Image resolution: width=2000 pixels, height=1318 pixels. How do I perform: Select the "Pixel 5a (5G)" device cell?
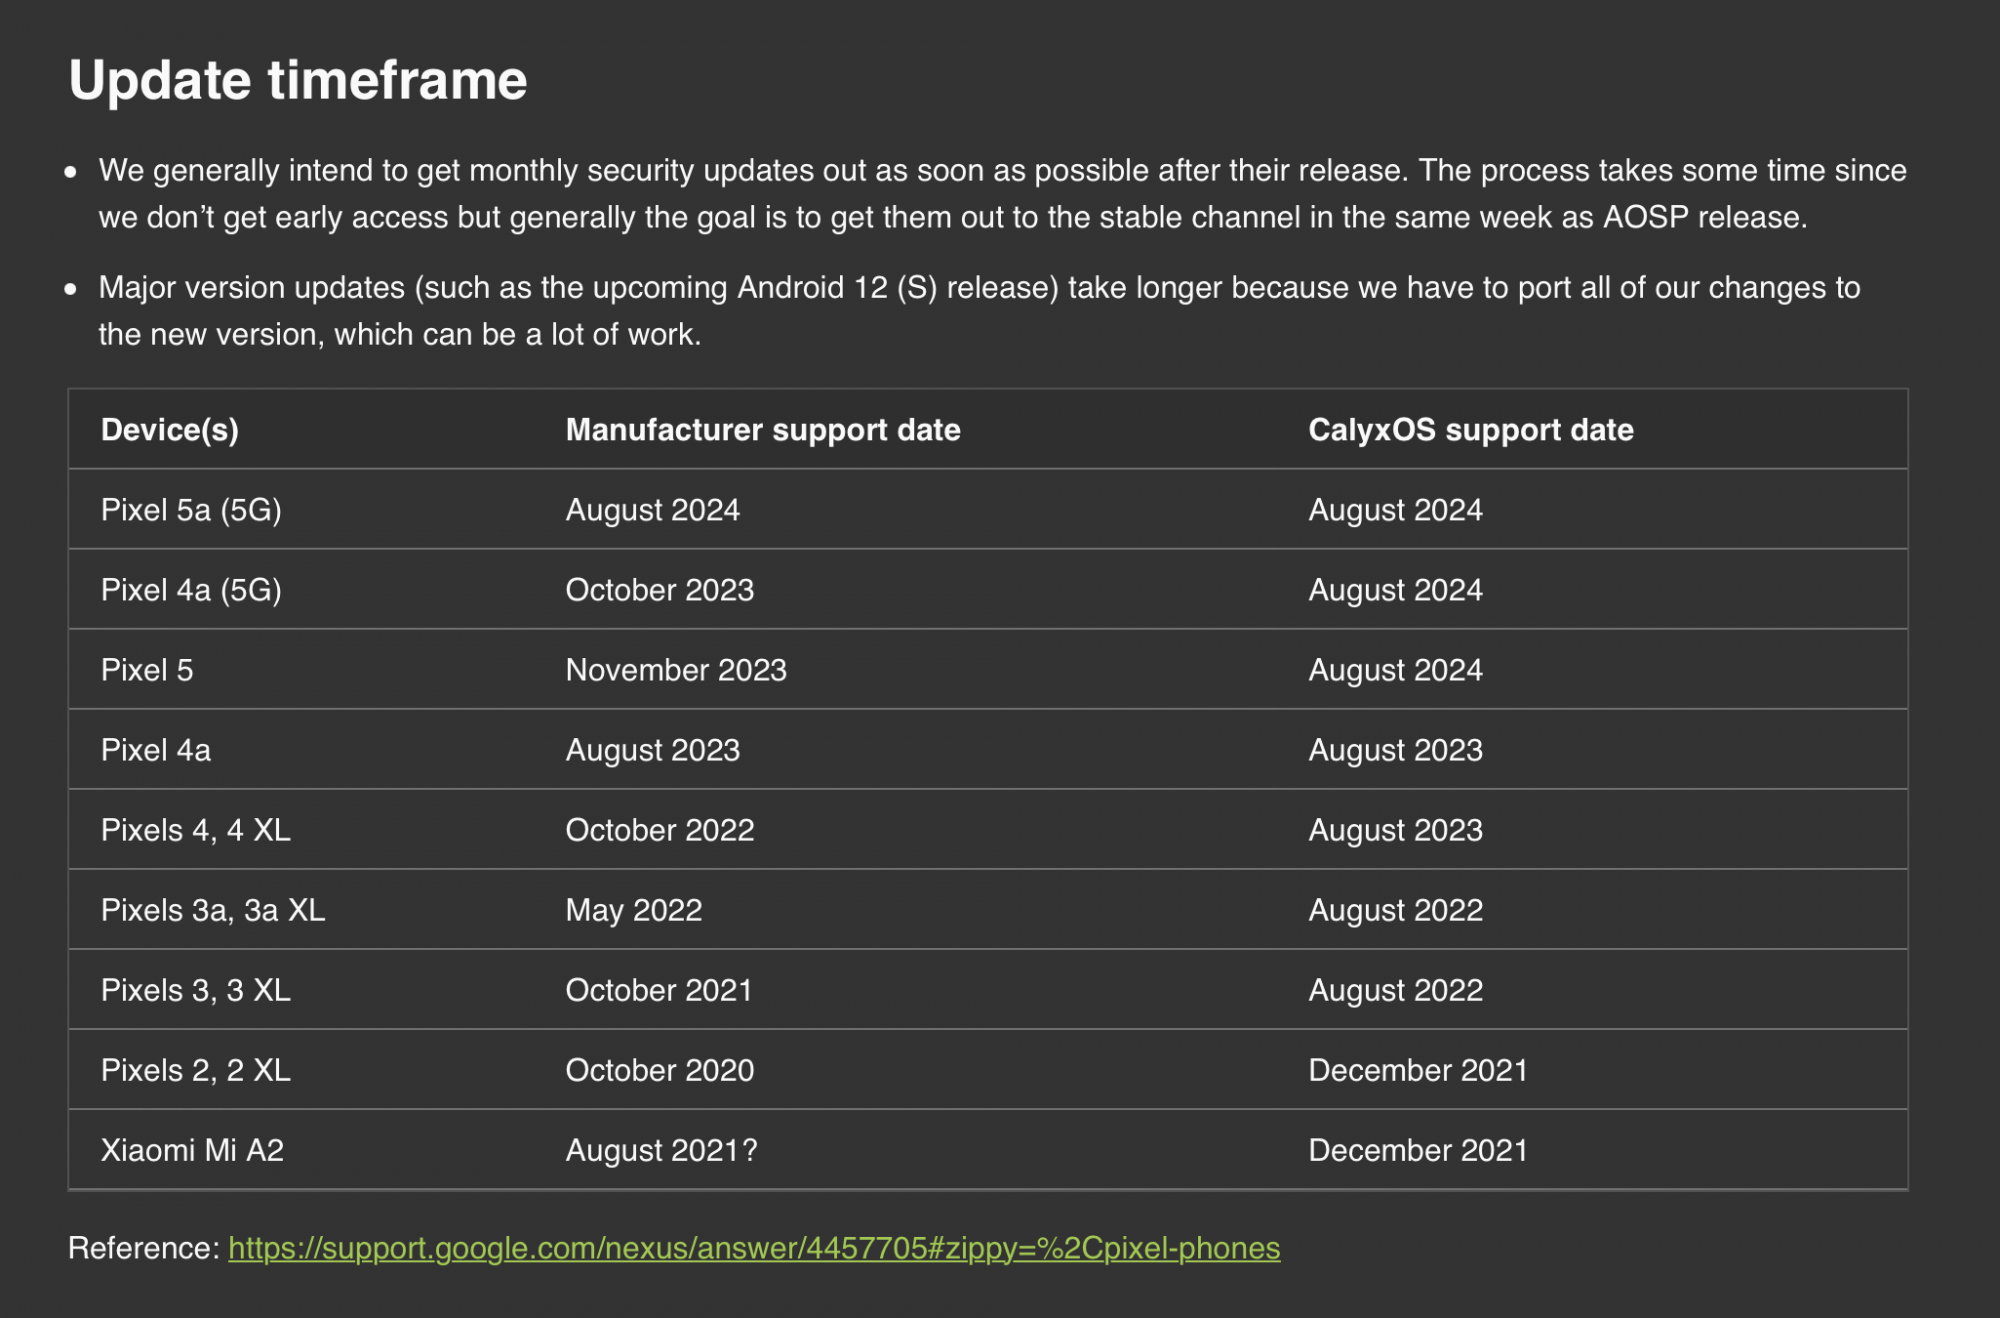tap(191, 510)
